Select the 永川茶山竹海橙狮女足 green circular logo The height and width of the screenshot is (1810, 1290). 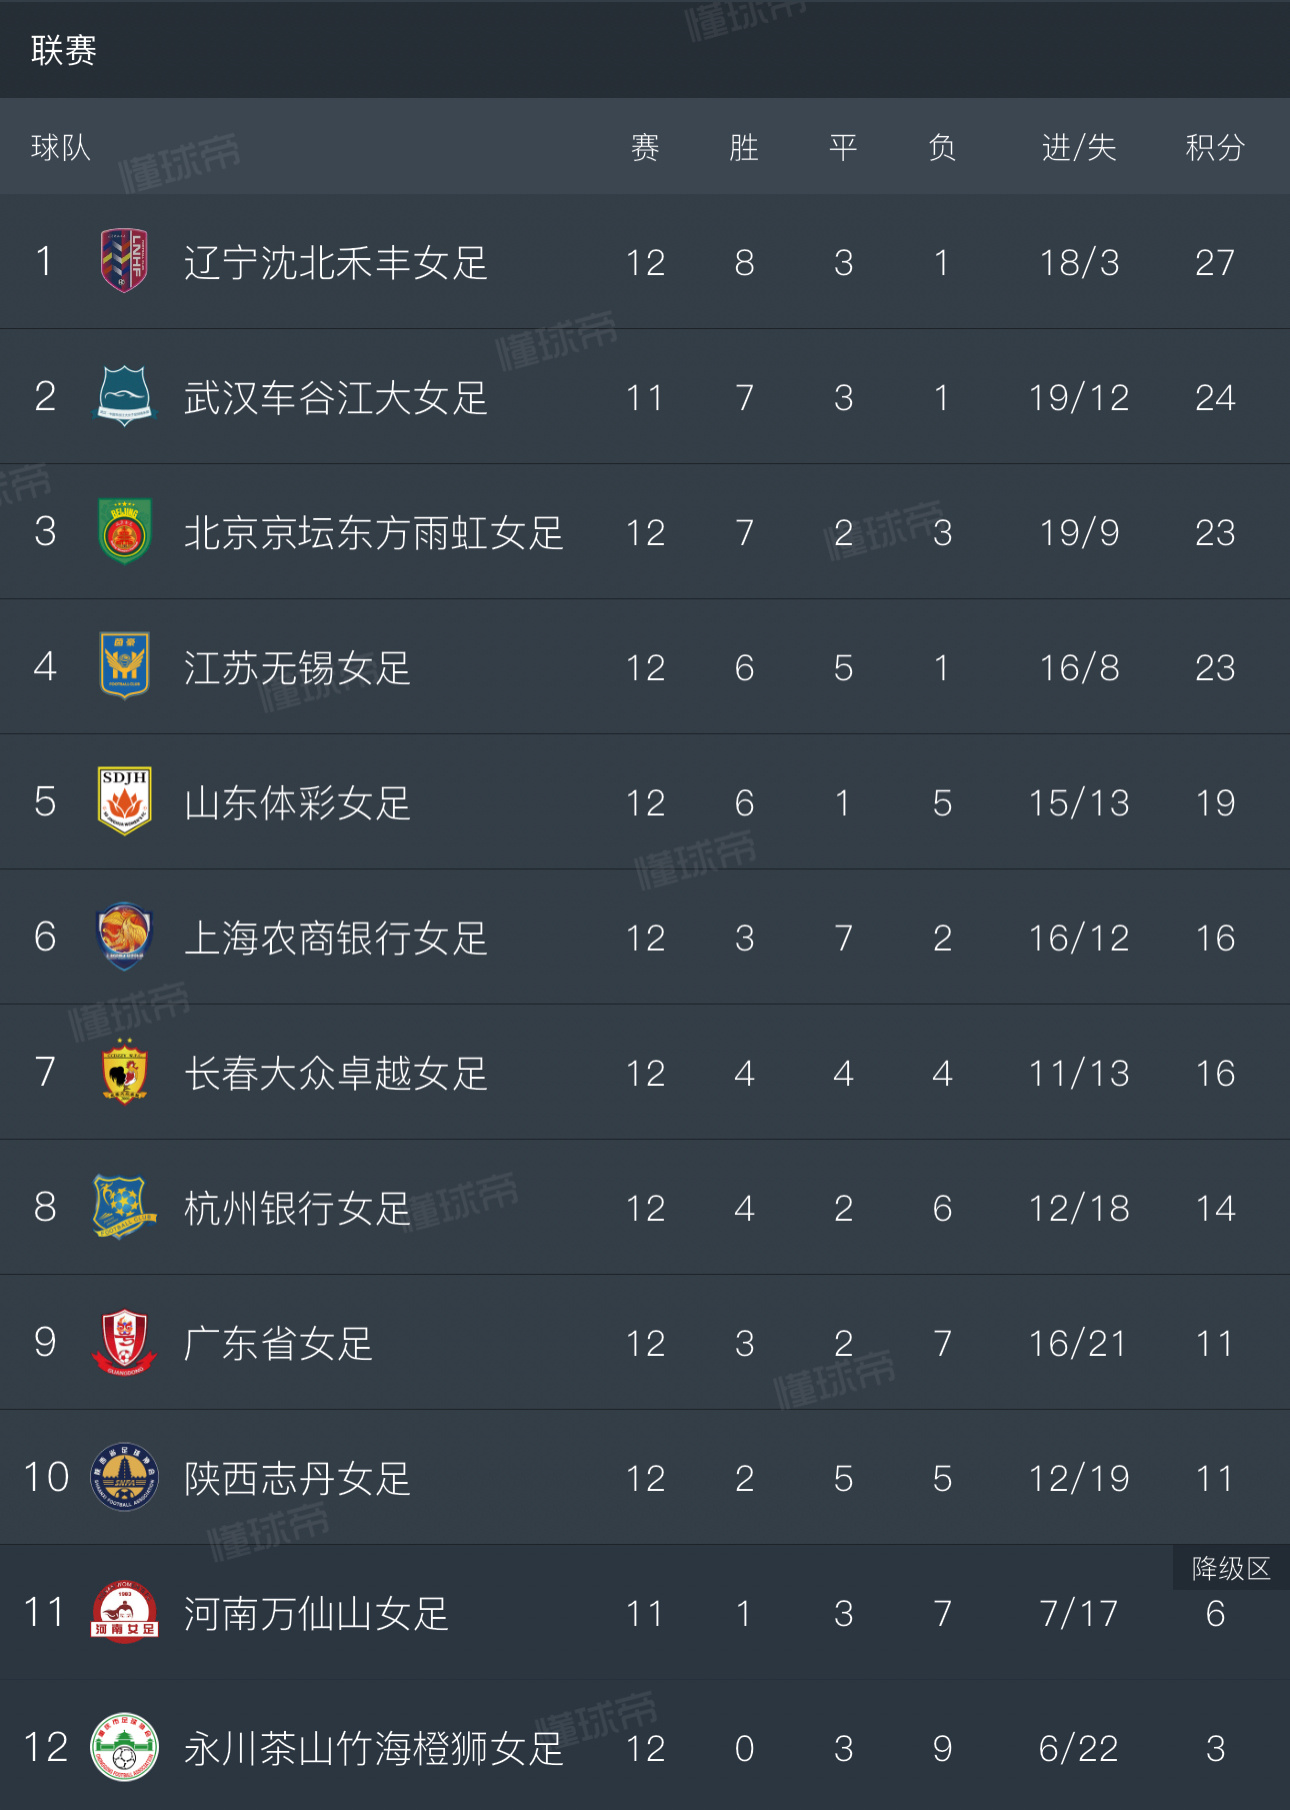(124, 1747)
